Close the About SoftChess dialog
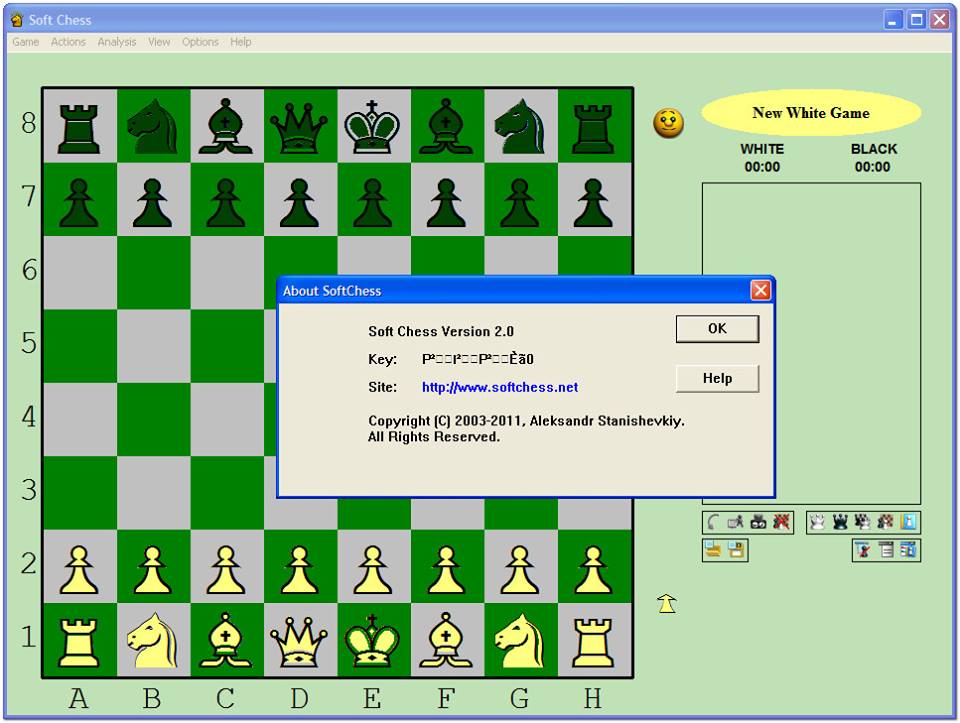 [x=760, y=290]
